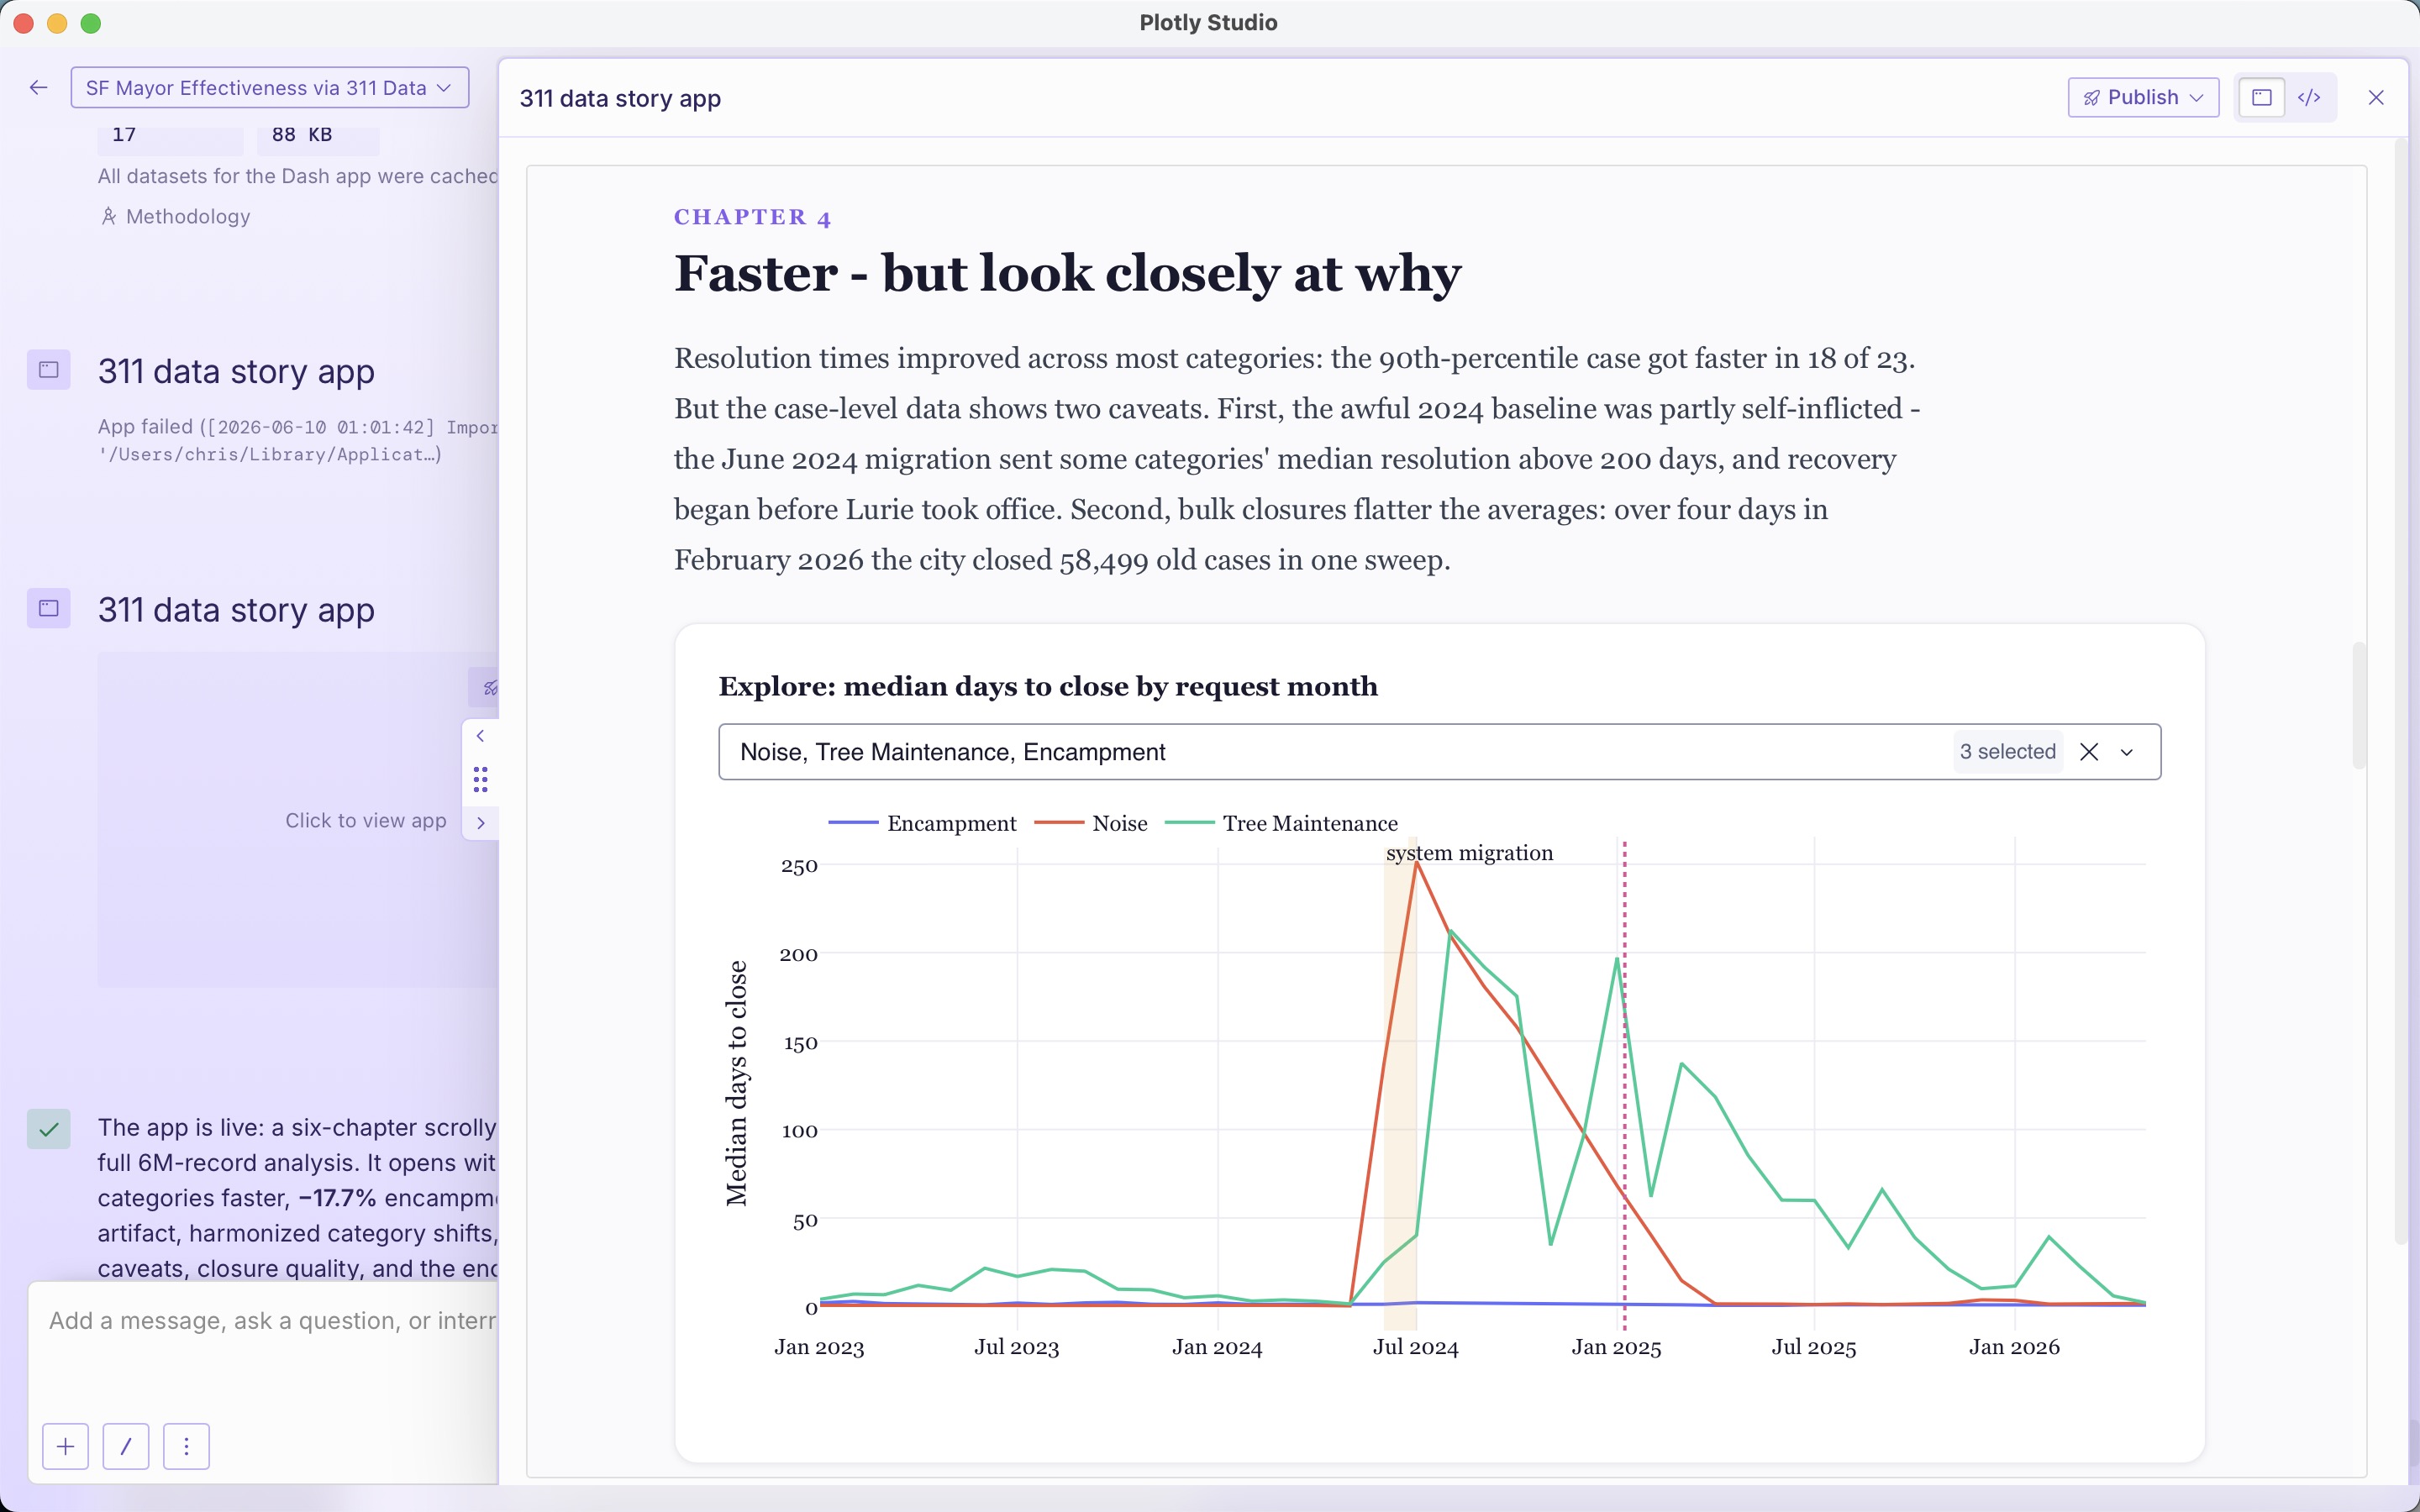Click the category selection field text
The image size is (2420, 1512).
click(952, 752)
